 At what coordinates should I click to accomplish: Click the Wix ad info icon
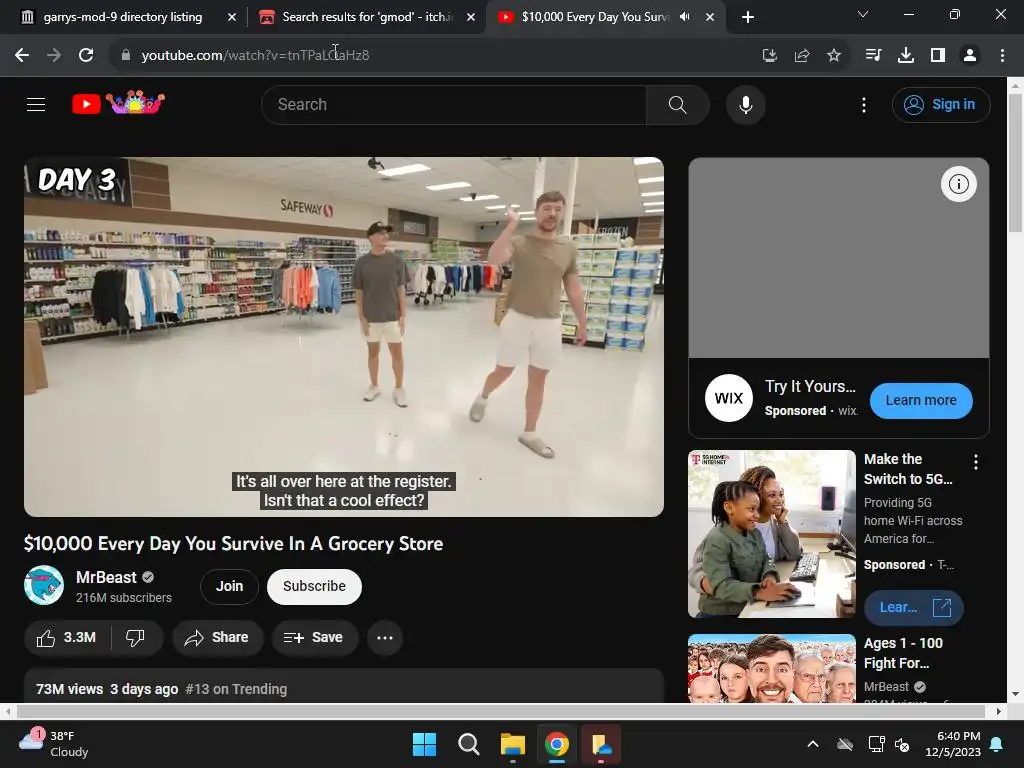[958, 184]
